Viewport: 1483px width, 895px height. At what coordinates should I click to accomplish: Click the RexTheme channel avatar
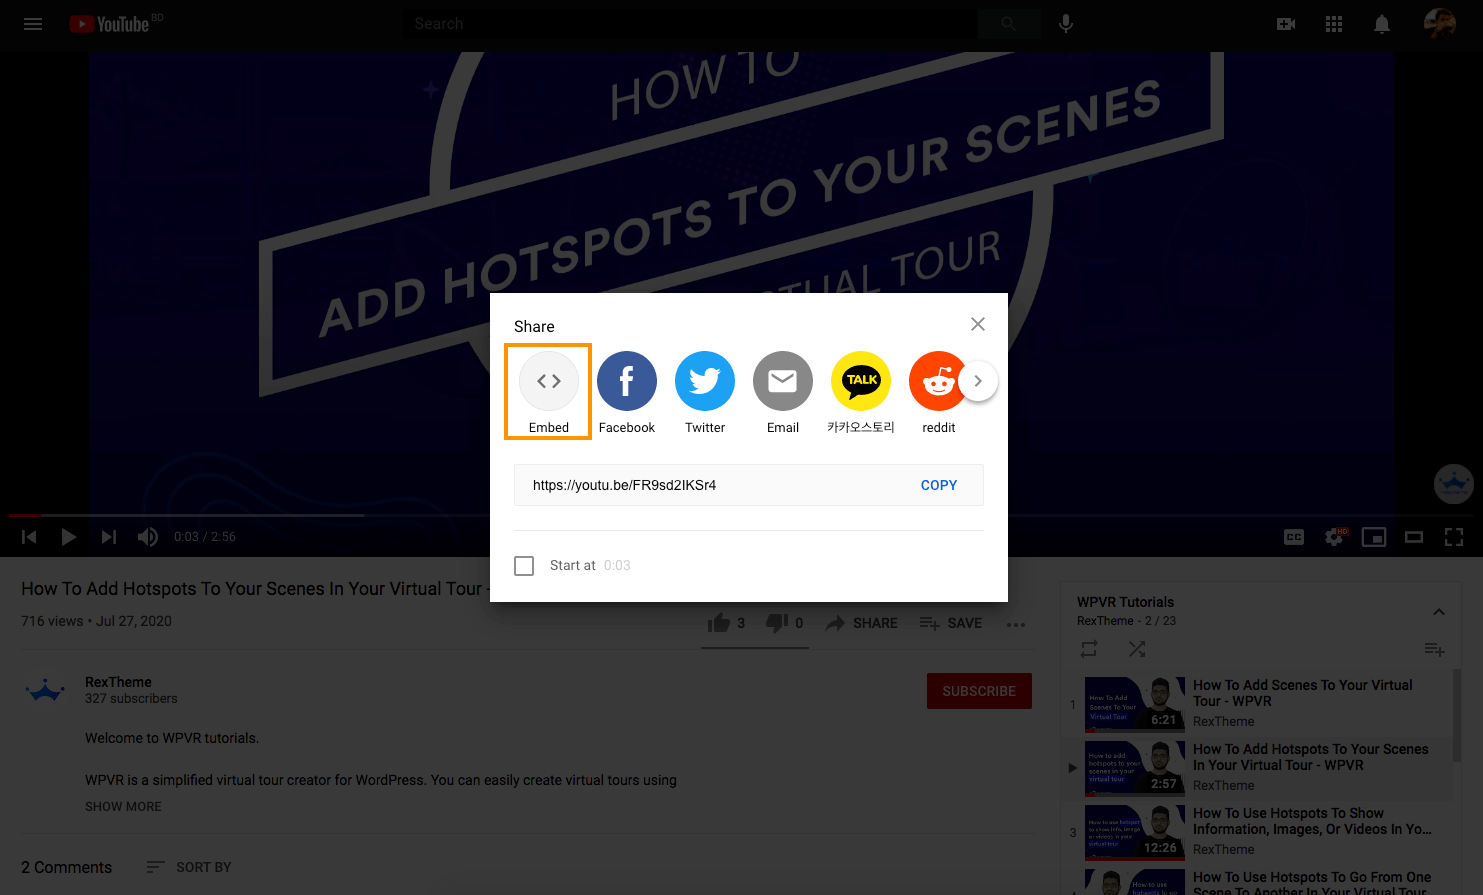coord(45,691)
